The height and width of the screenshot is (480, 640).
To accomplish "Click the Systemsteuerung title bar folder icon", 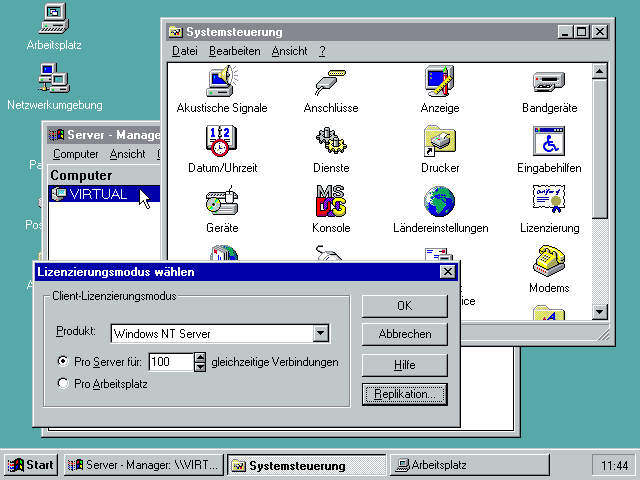I will click(176, 32).
